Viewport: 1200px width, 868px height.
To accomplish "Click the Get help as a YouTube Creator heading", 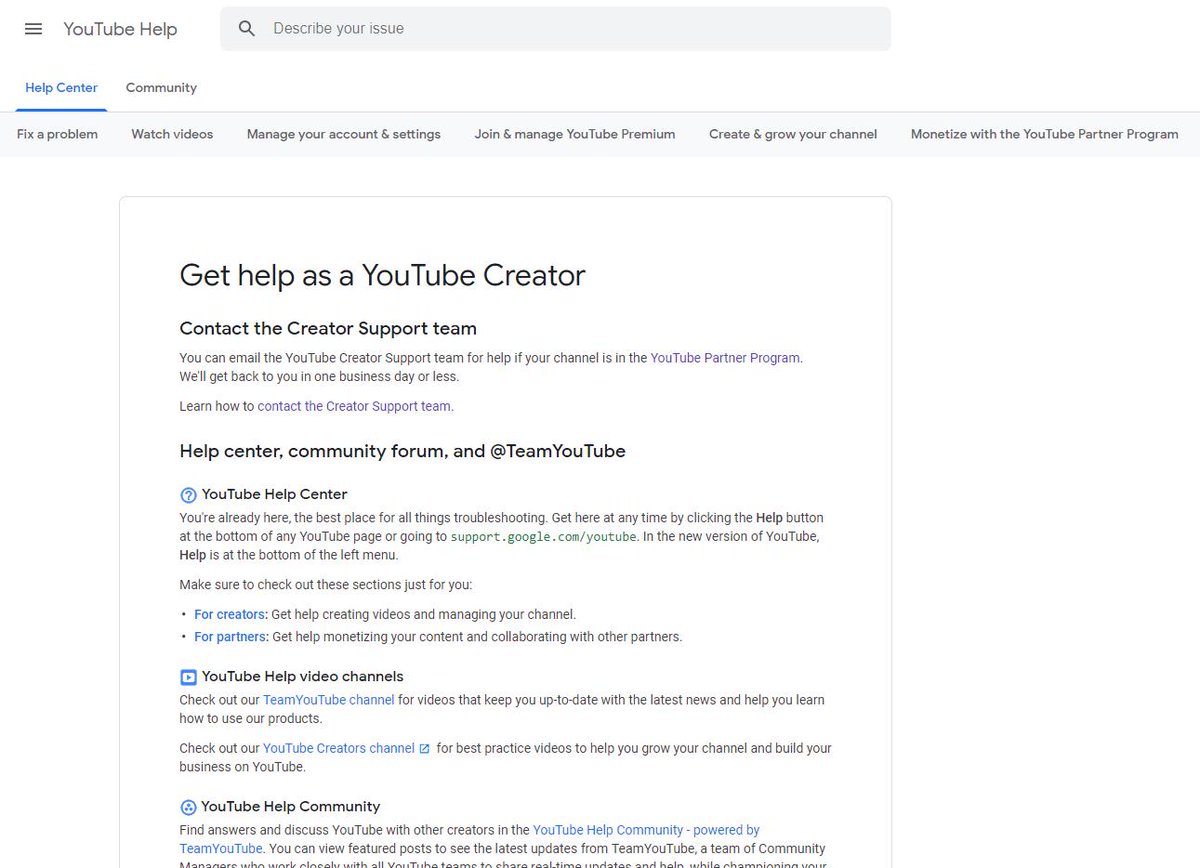I will pyautogui.click(x=382, y=275).
